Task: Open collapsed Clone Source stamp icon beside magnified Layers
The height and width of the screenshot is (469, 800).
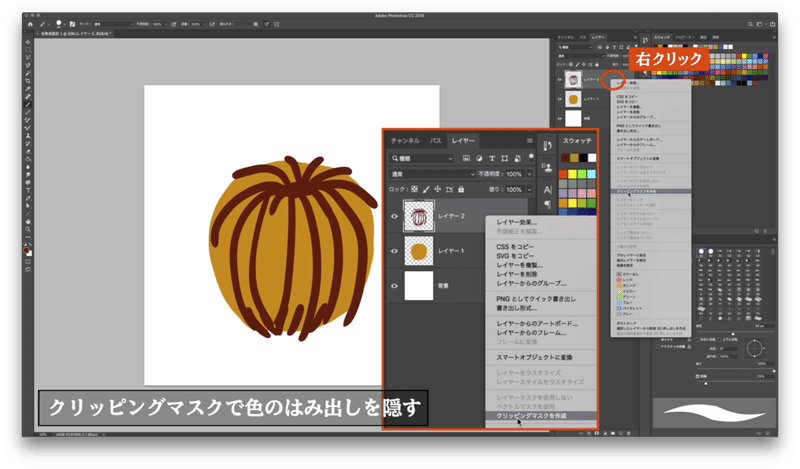Action: [547, 167]
